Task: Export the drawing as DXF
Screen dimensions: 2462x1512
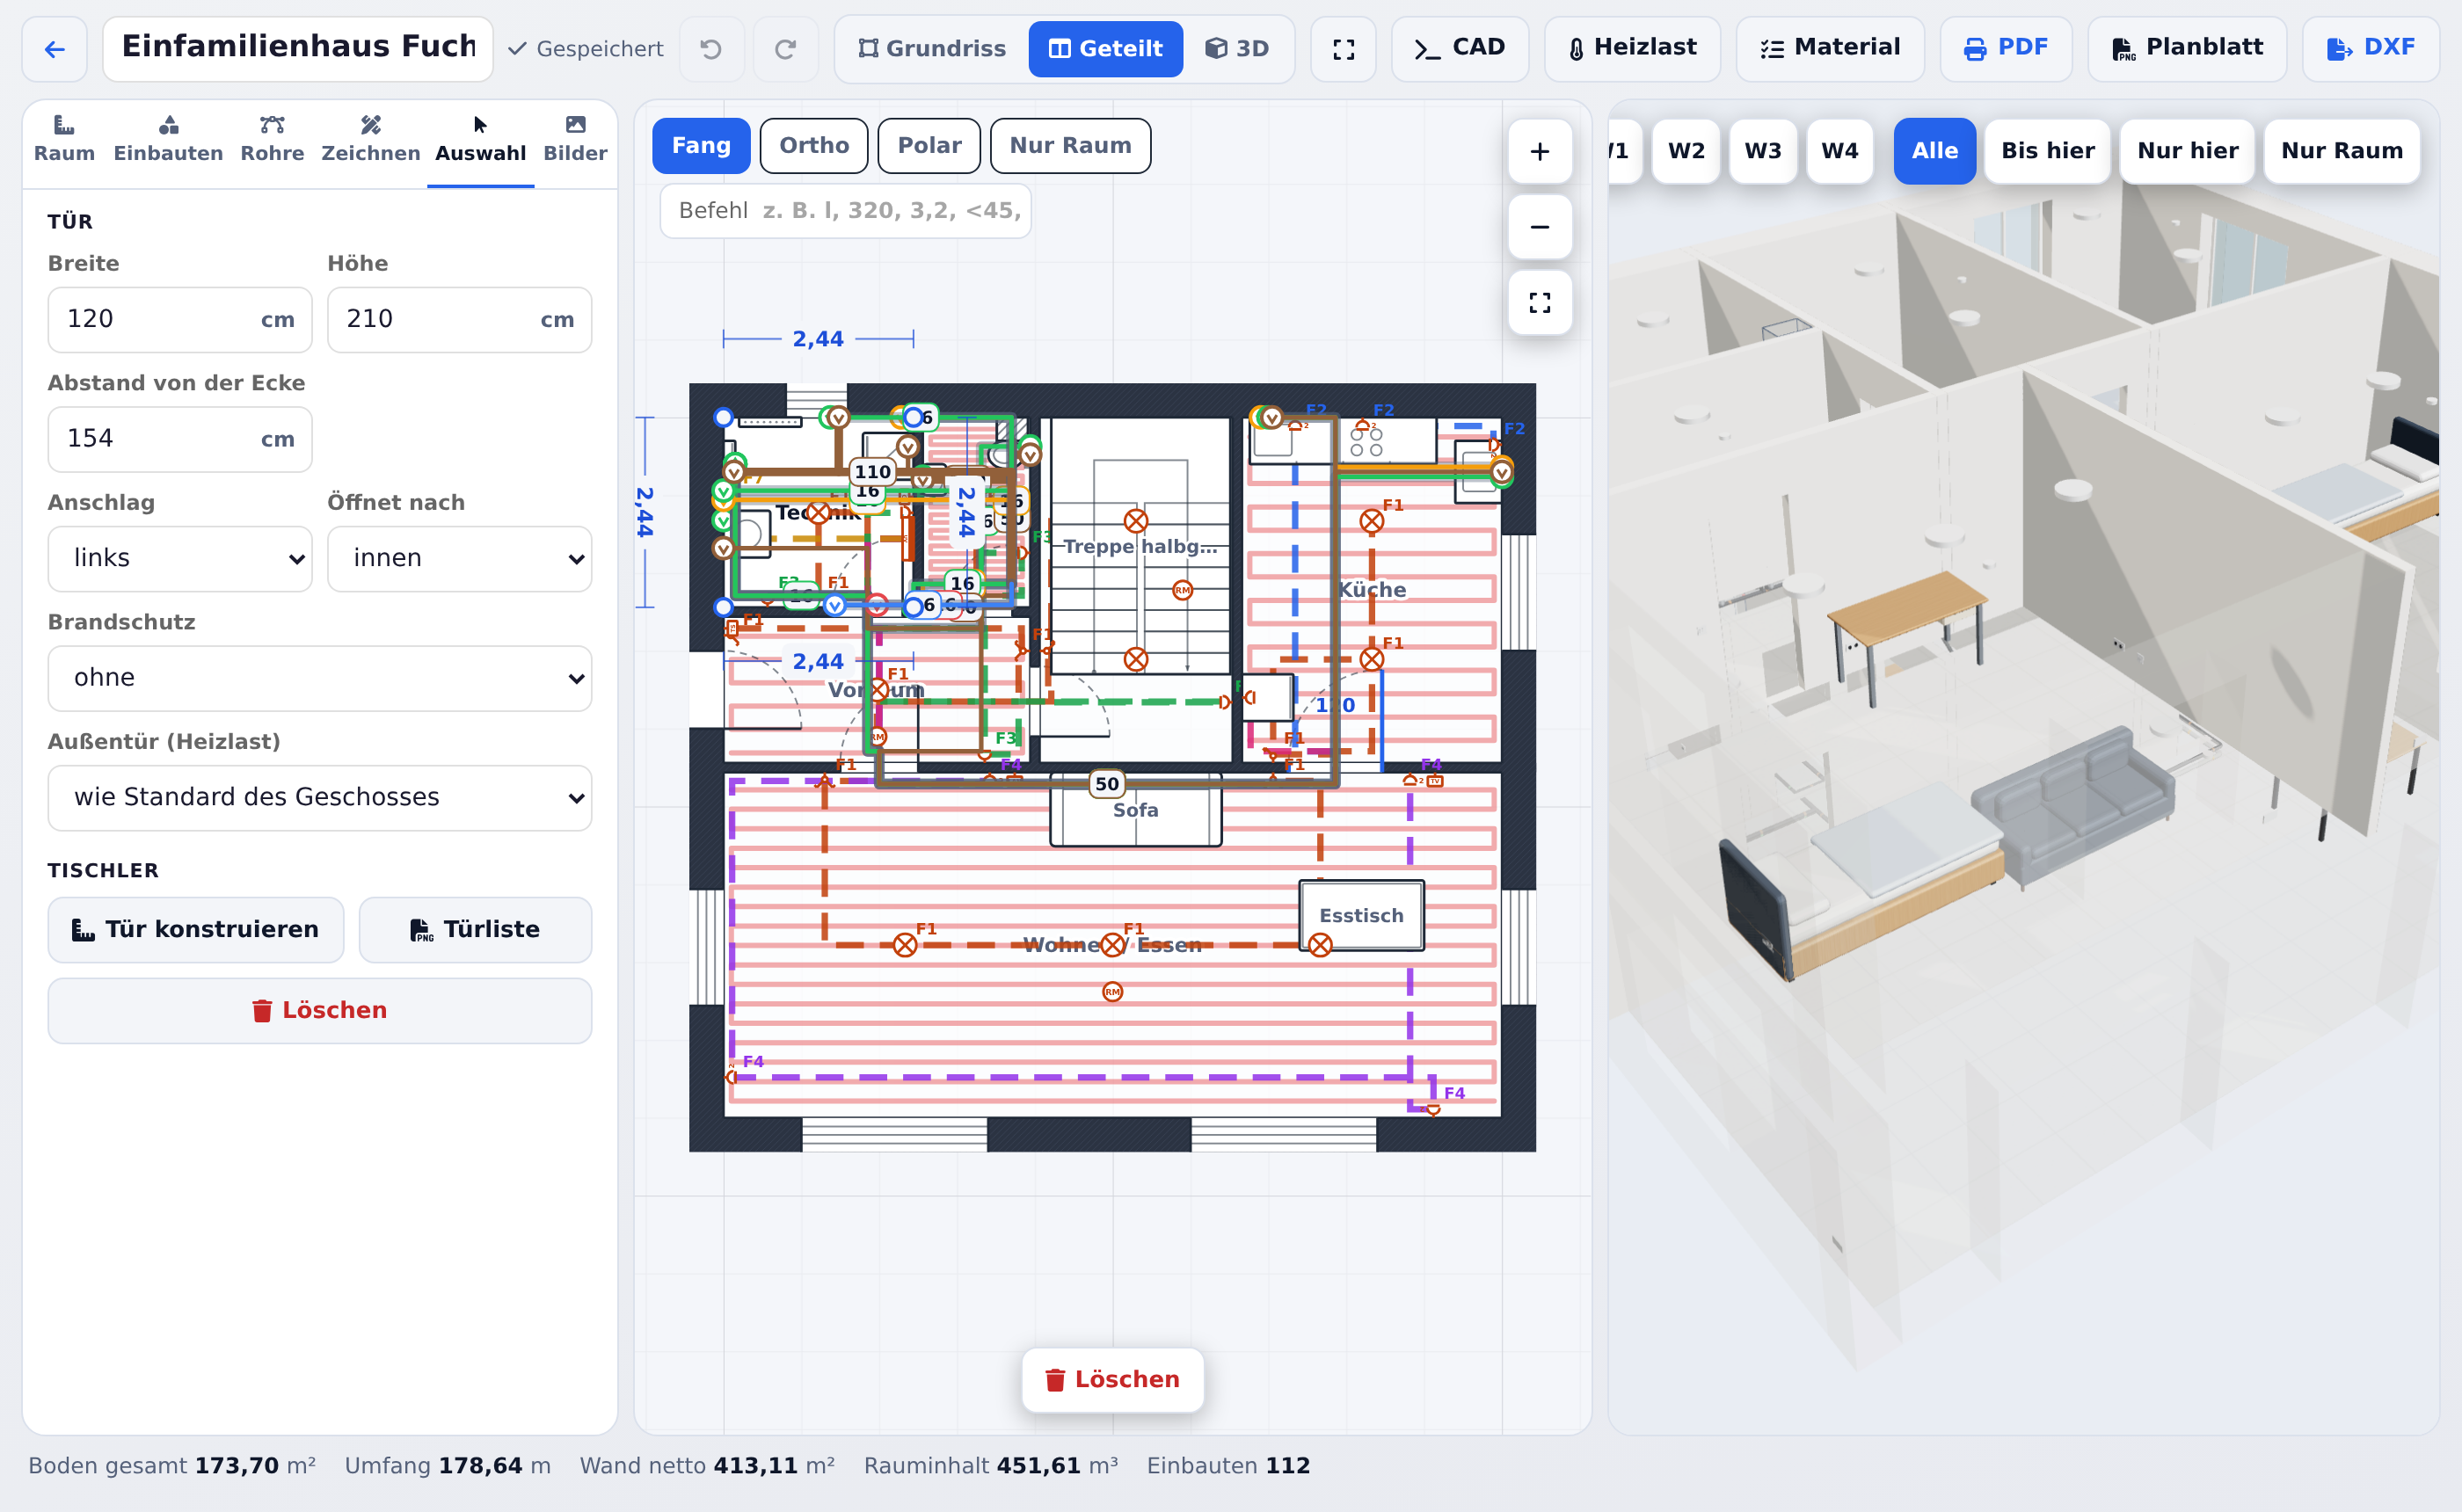Action: (2370, 48)
